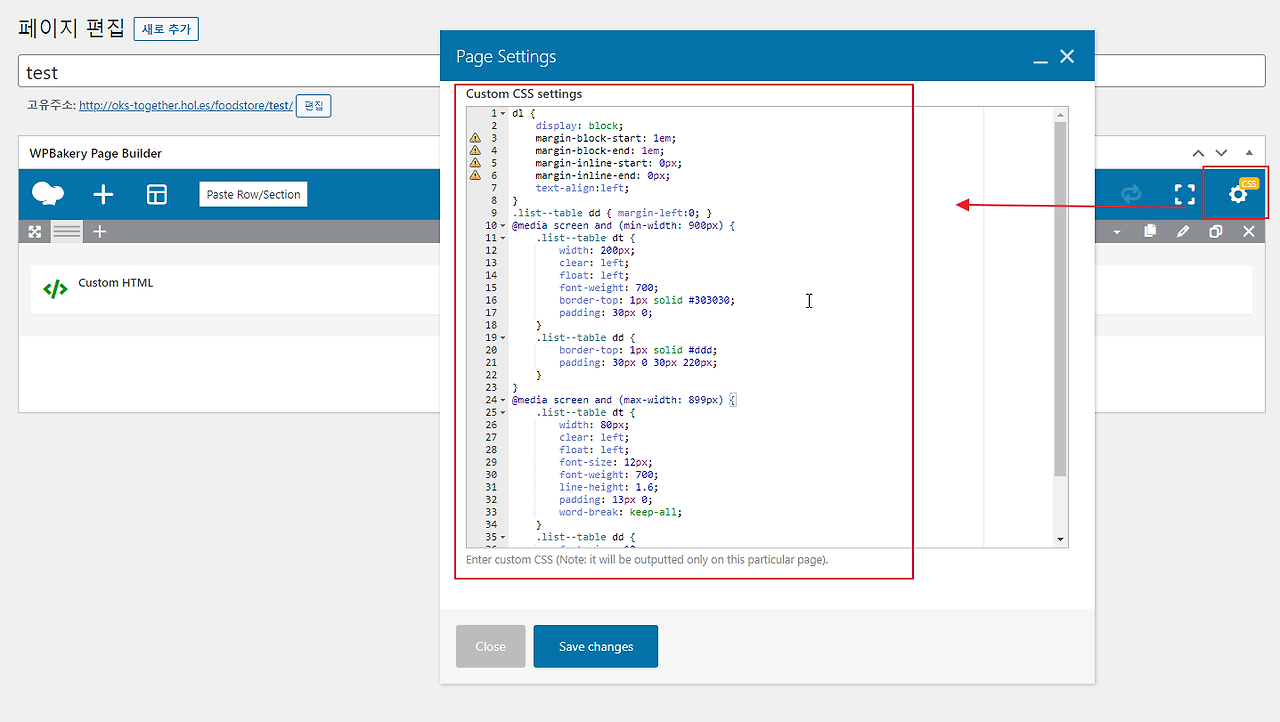The image size is (1280, 722).
Task: Click the Paste Row/Section button
Action: coord(253,194)
